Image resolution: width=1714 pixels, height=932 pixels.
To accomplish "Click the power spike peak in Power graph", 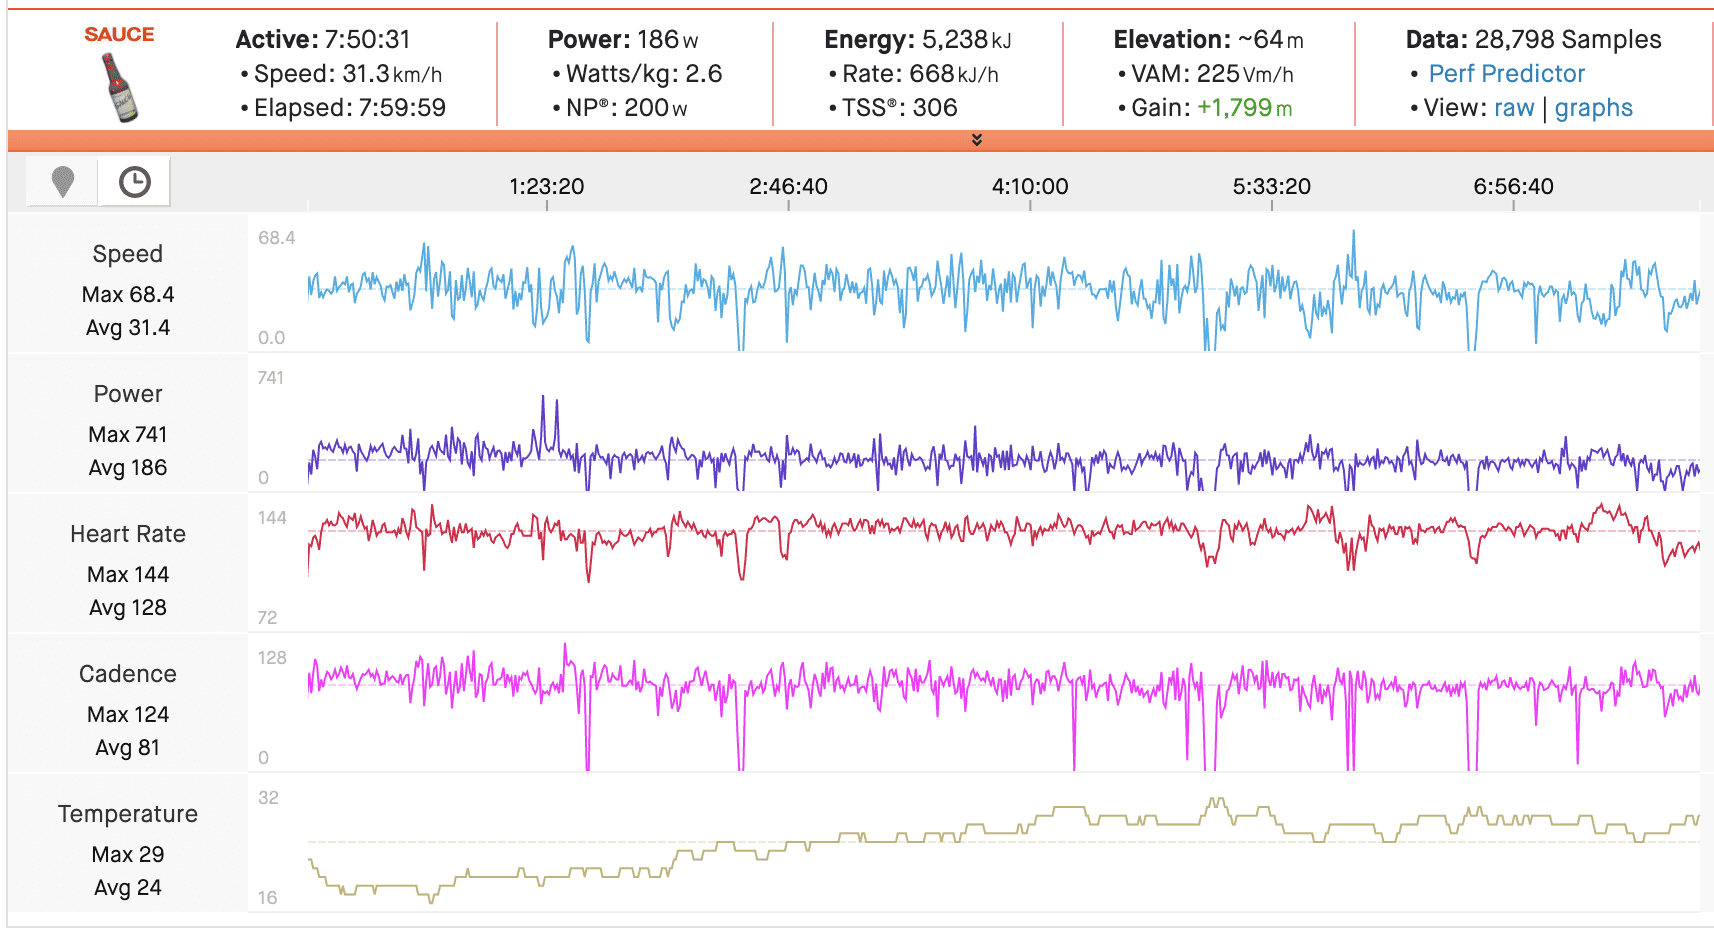I will (x=543, y=398).
